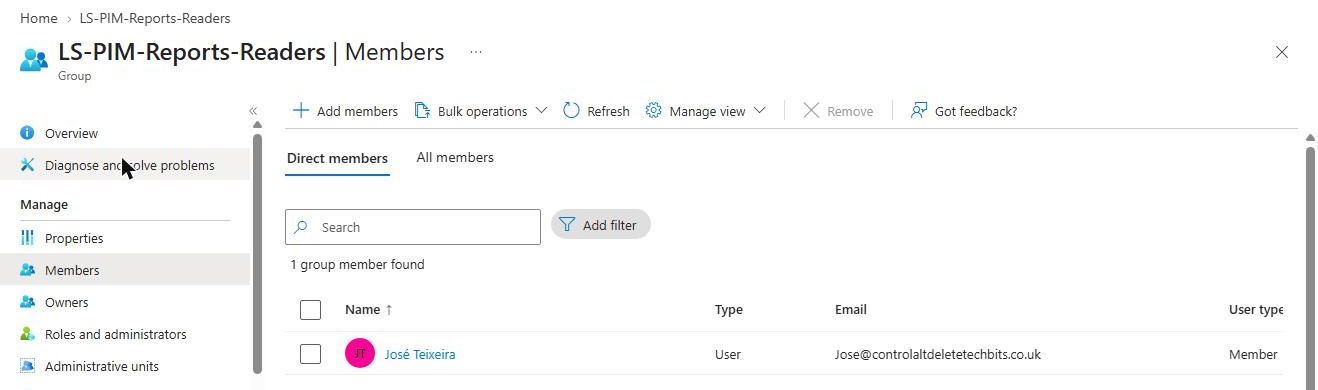
Task: Switch to the Direct members tab
Action: coord(337,158)
